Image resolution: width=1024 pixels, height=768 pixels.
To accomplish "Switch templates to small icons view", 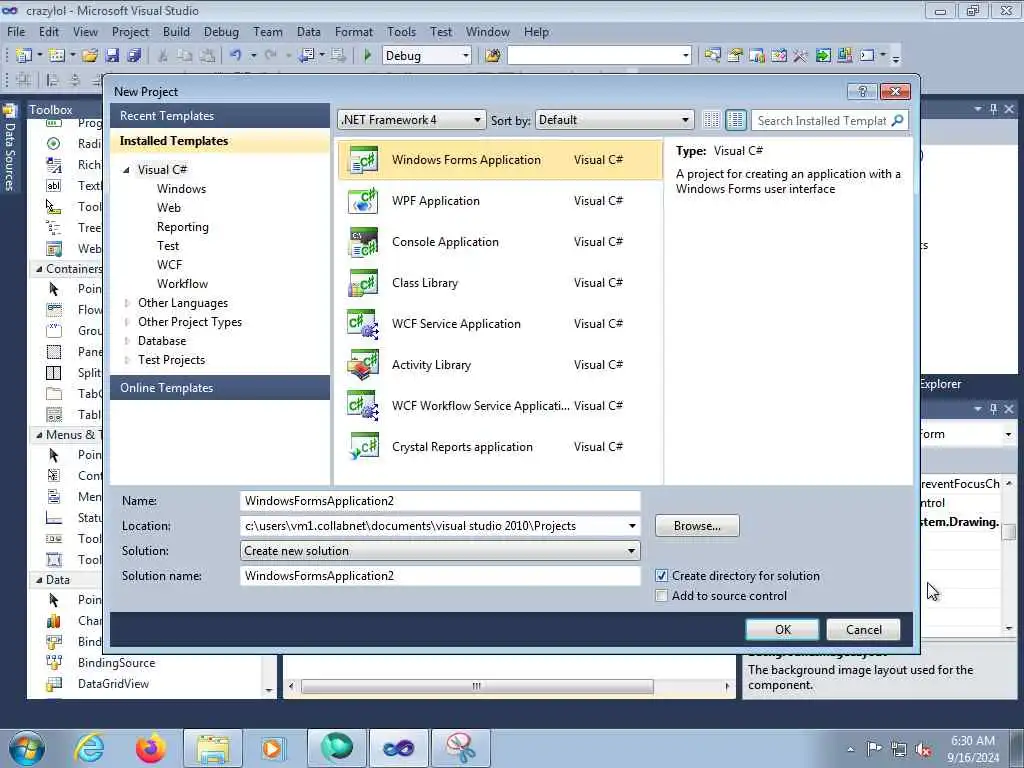I will [x=712, y=120].
